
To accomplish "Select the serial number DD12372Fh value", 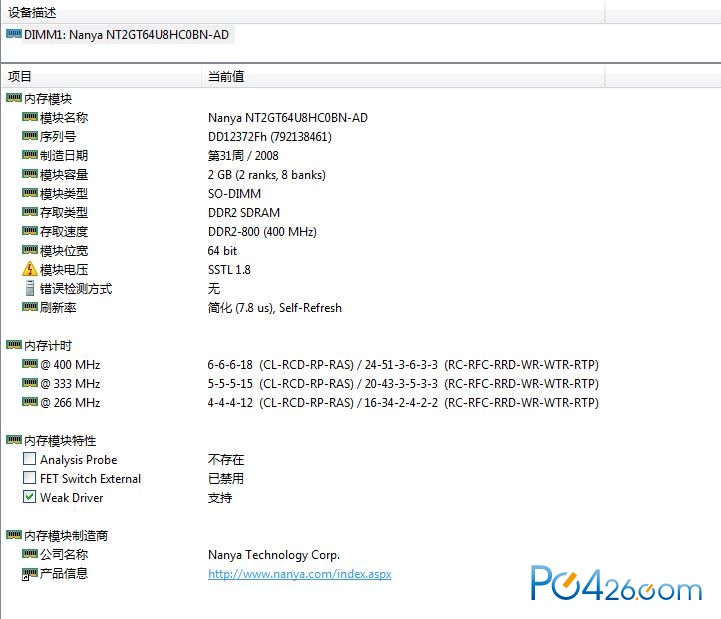I will tap(269, 137).
